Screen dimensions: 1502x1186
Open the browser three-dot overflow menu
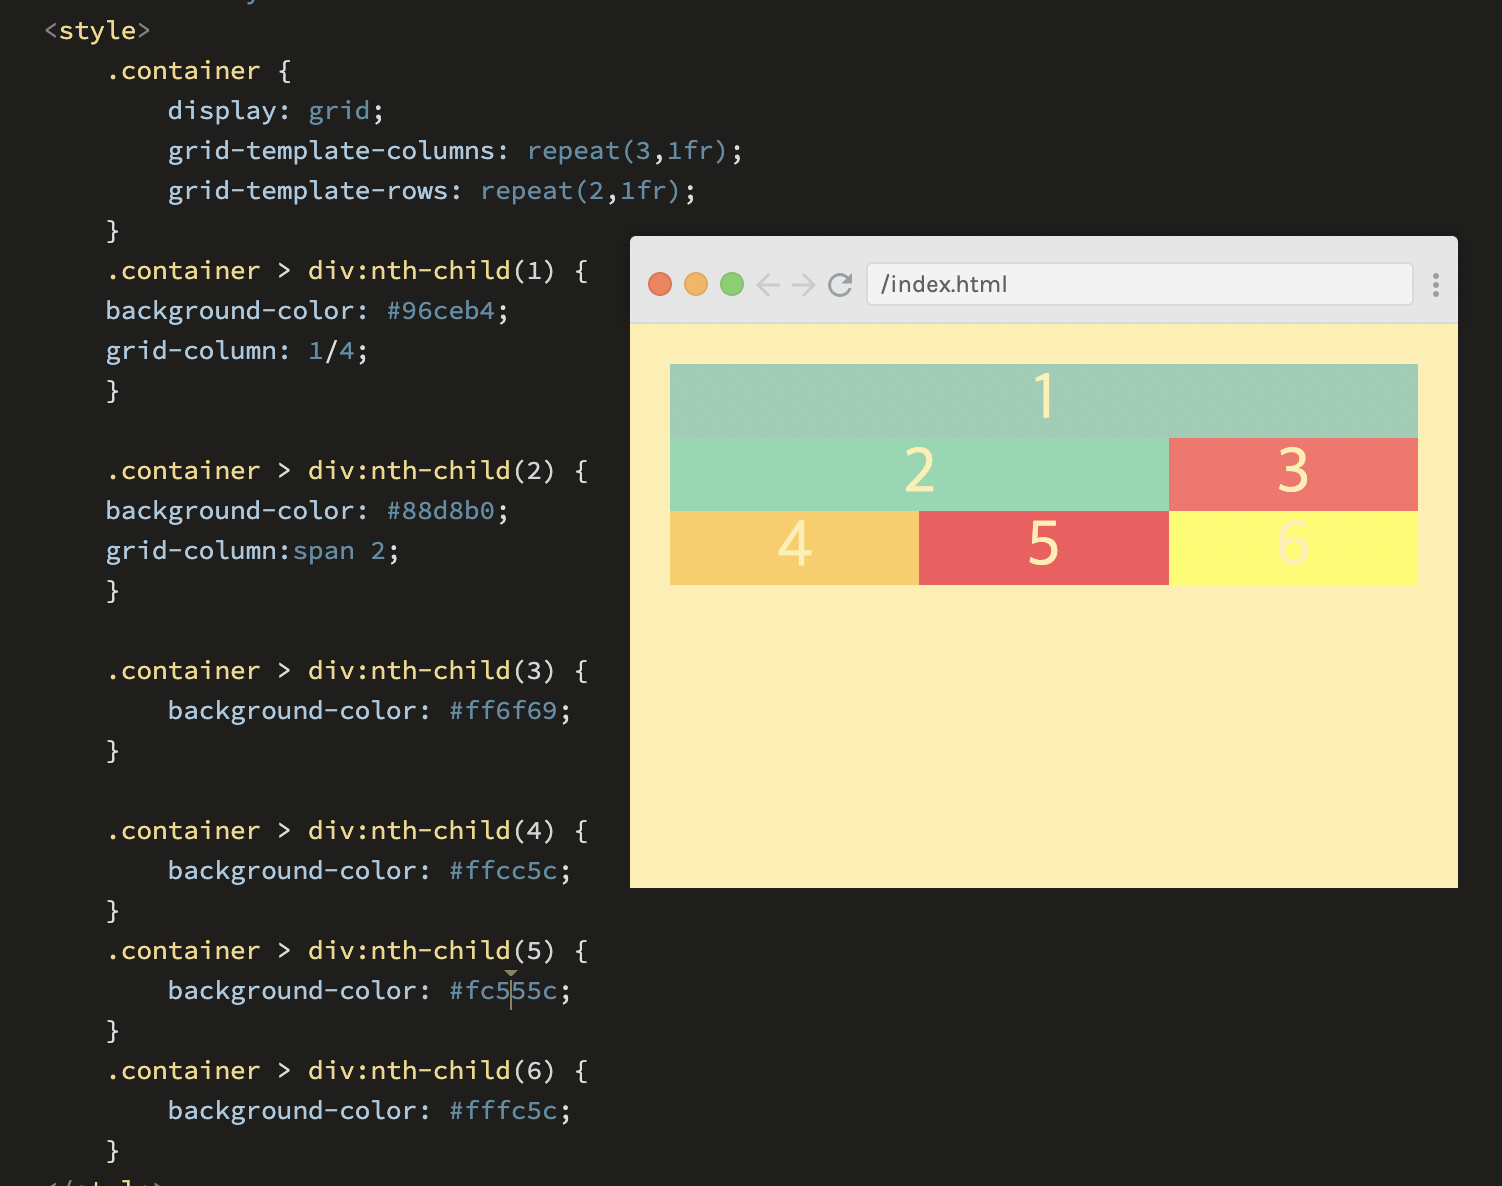[x=1435, y=284]
